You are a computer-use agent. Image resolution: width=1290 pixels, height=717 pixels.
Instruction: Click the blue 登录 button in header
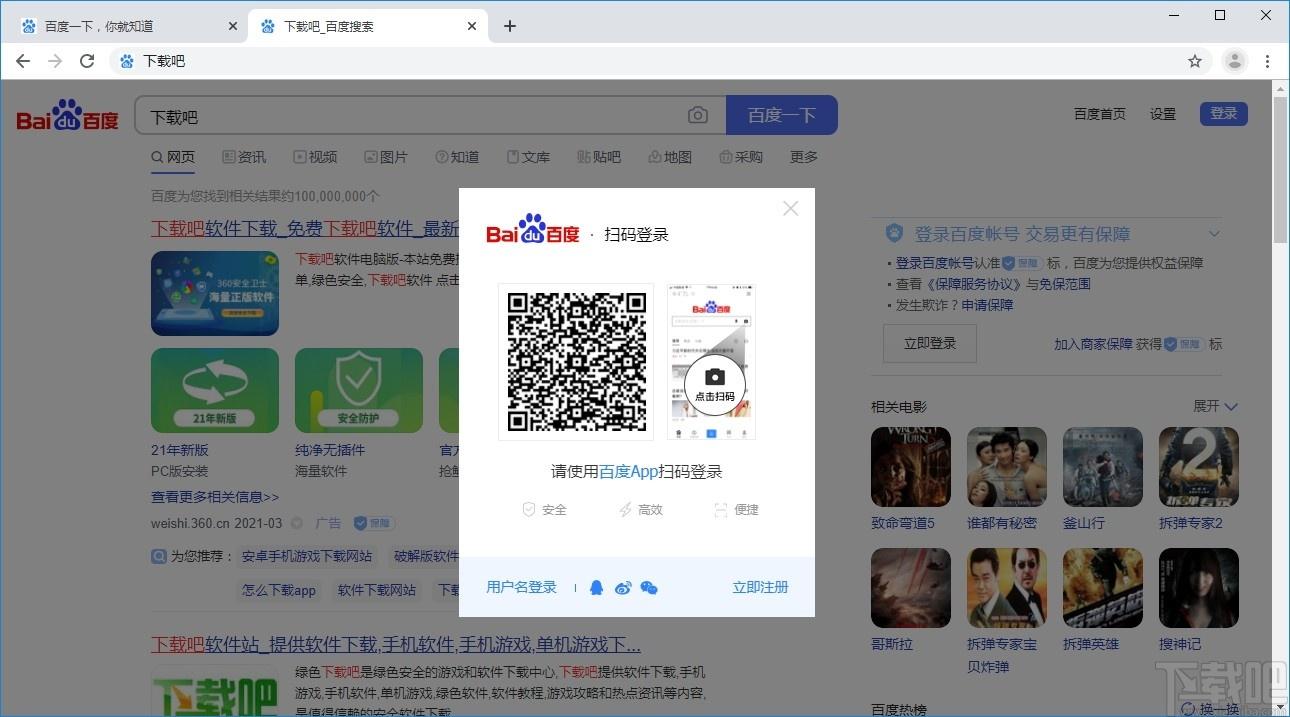pos(1224,113)
